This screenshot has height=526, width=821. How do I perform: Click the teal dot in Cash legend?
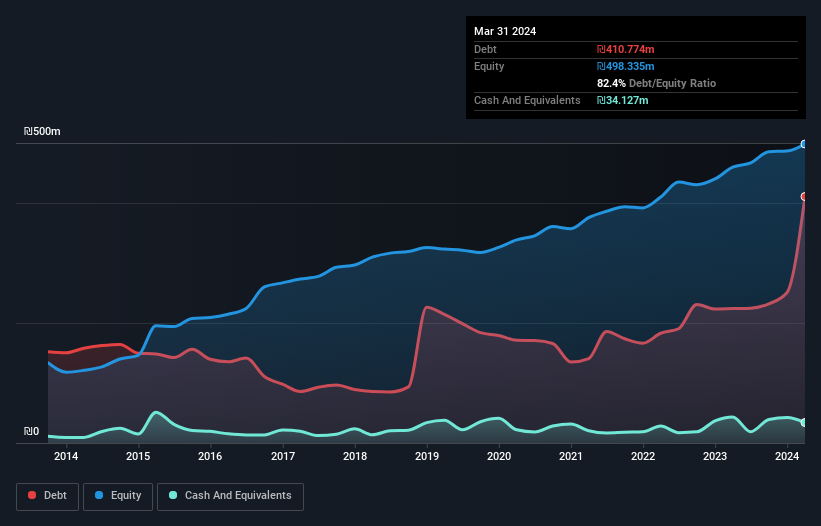point(173,495)
